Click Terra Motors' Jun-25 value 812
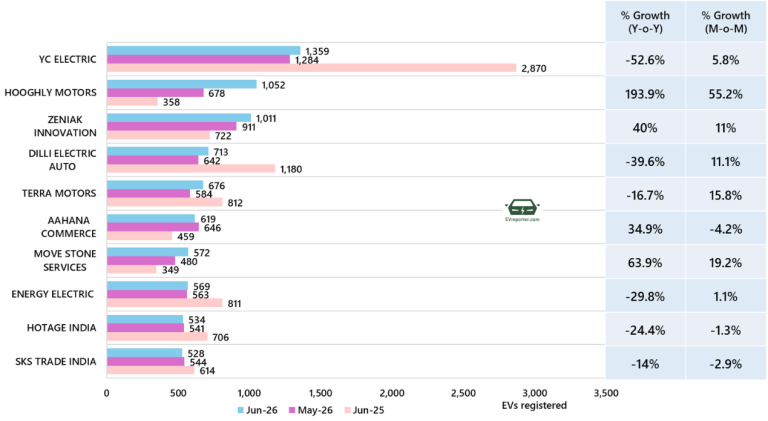The image size is (768, 421). pos(235,203)
